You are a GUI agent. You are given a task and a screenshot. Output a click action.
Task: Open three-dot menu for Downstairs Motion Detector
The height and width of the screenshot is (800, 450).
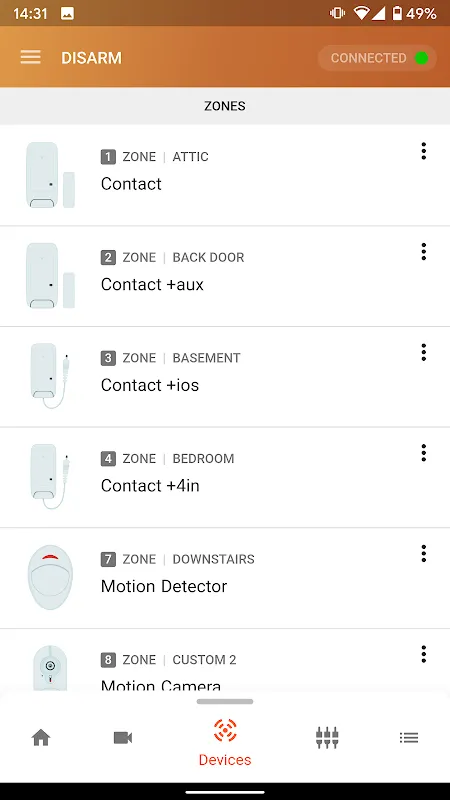(x=423, y=553)
